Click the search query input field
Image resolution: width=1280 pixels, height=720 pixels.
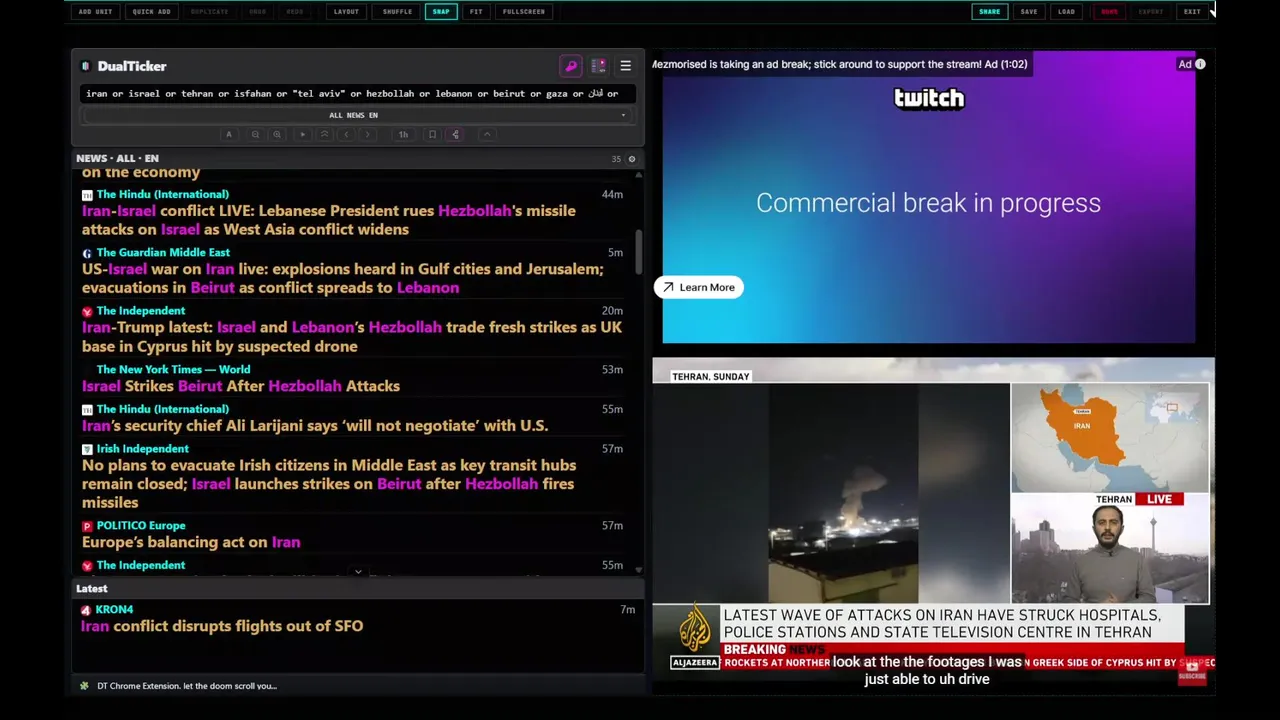(x=358, y=94)
